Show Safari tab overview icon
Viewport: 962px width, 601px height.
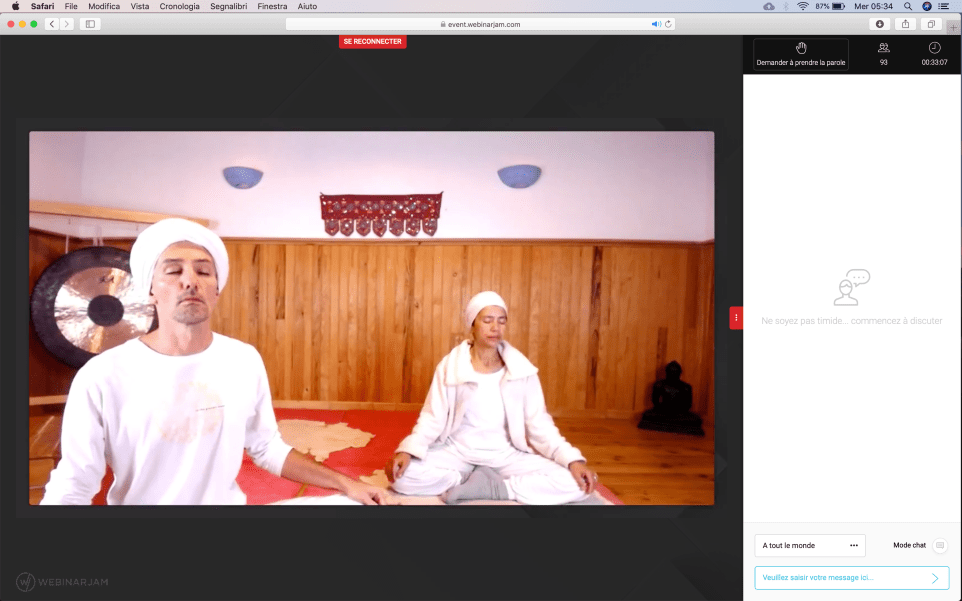[931, 24]
